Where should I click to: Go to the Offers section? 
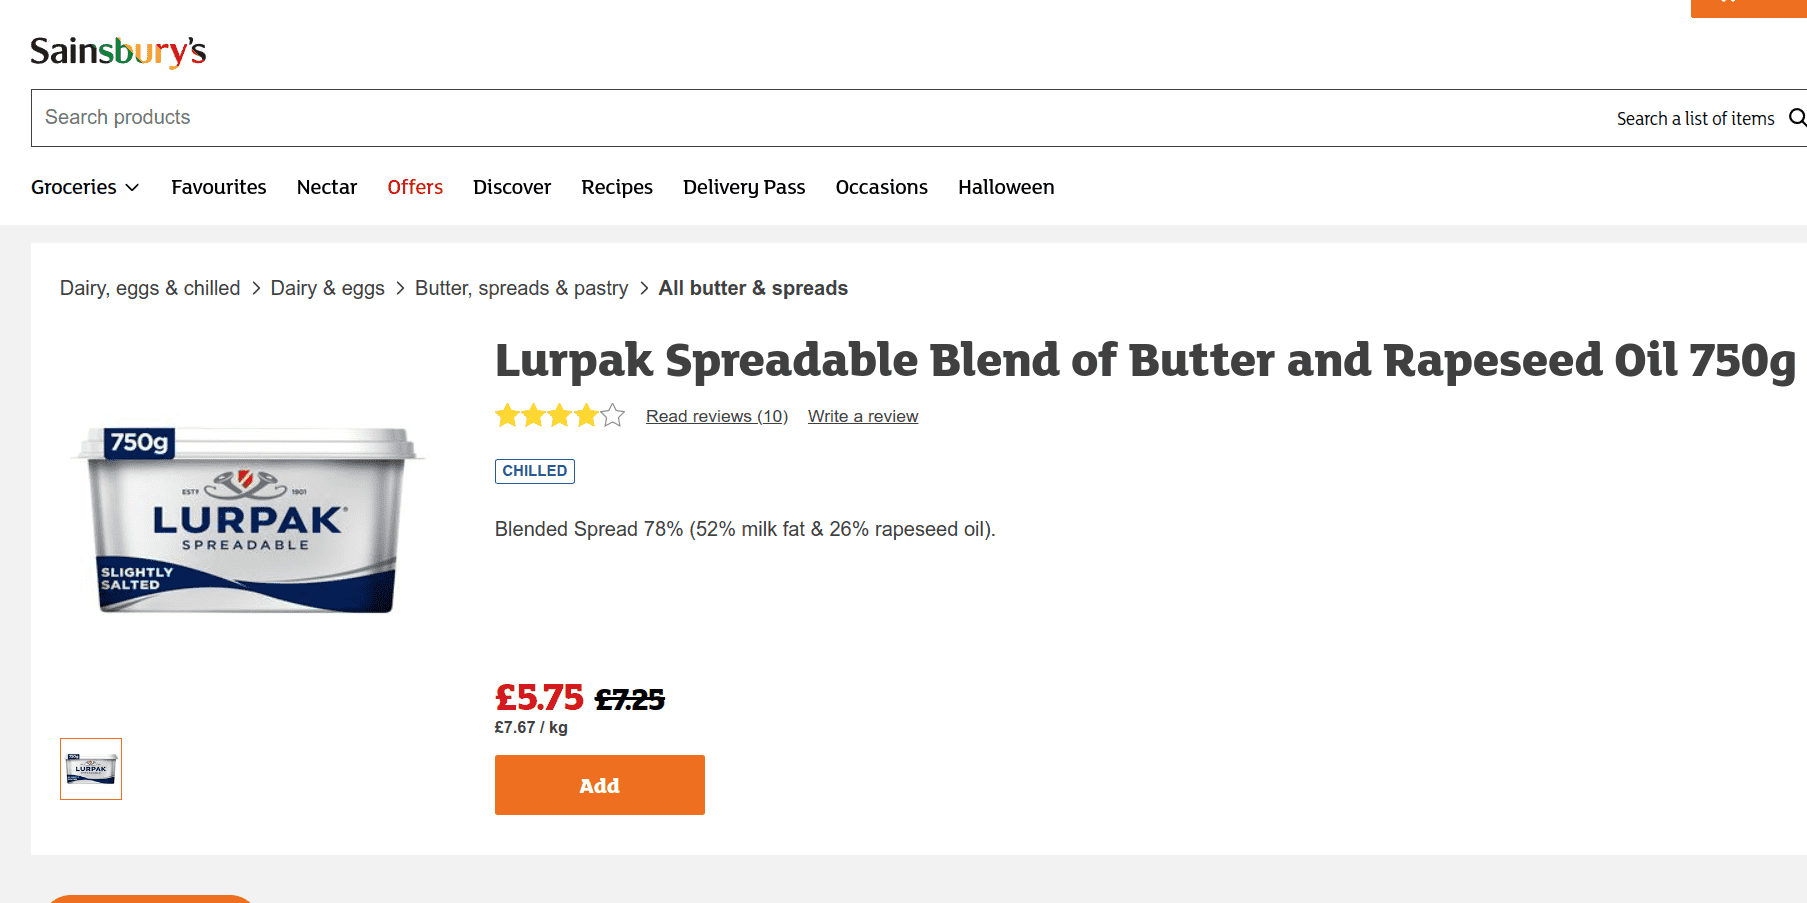click(415, 187)
